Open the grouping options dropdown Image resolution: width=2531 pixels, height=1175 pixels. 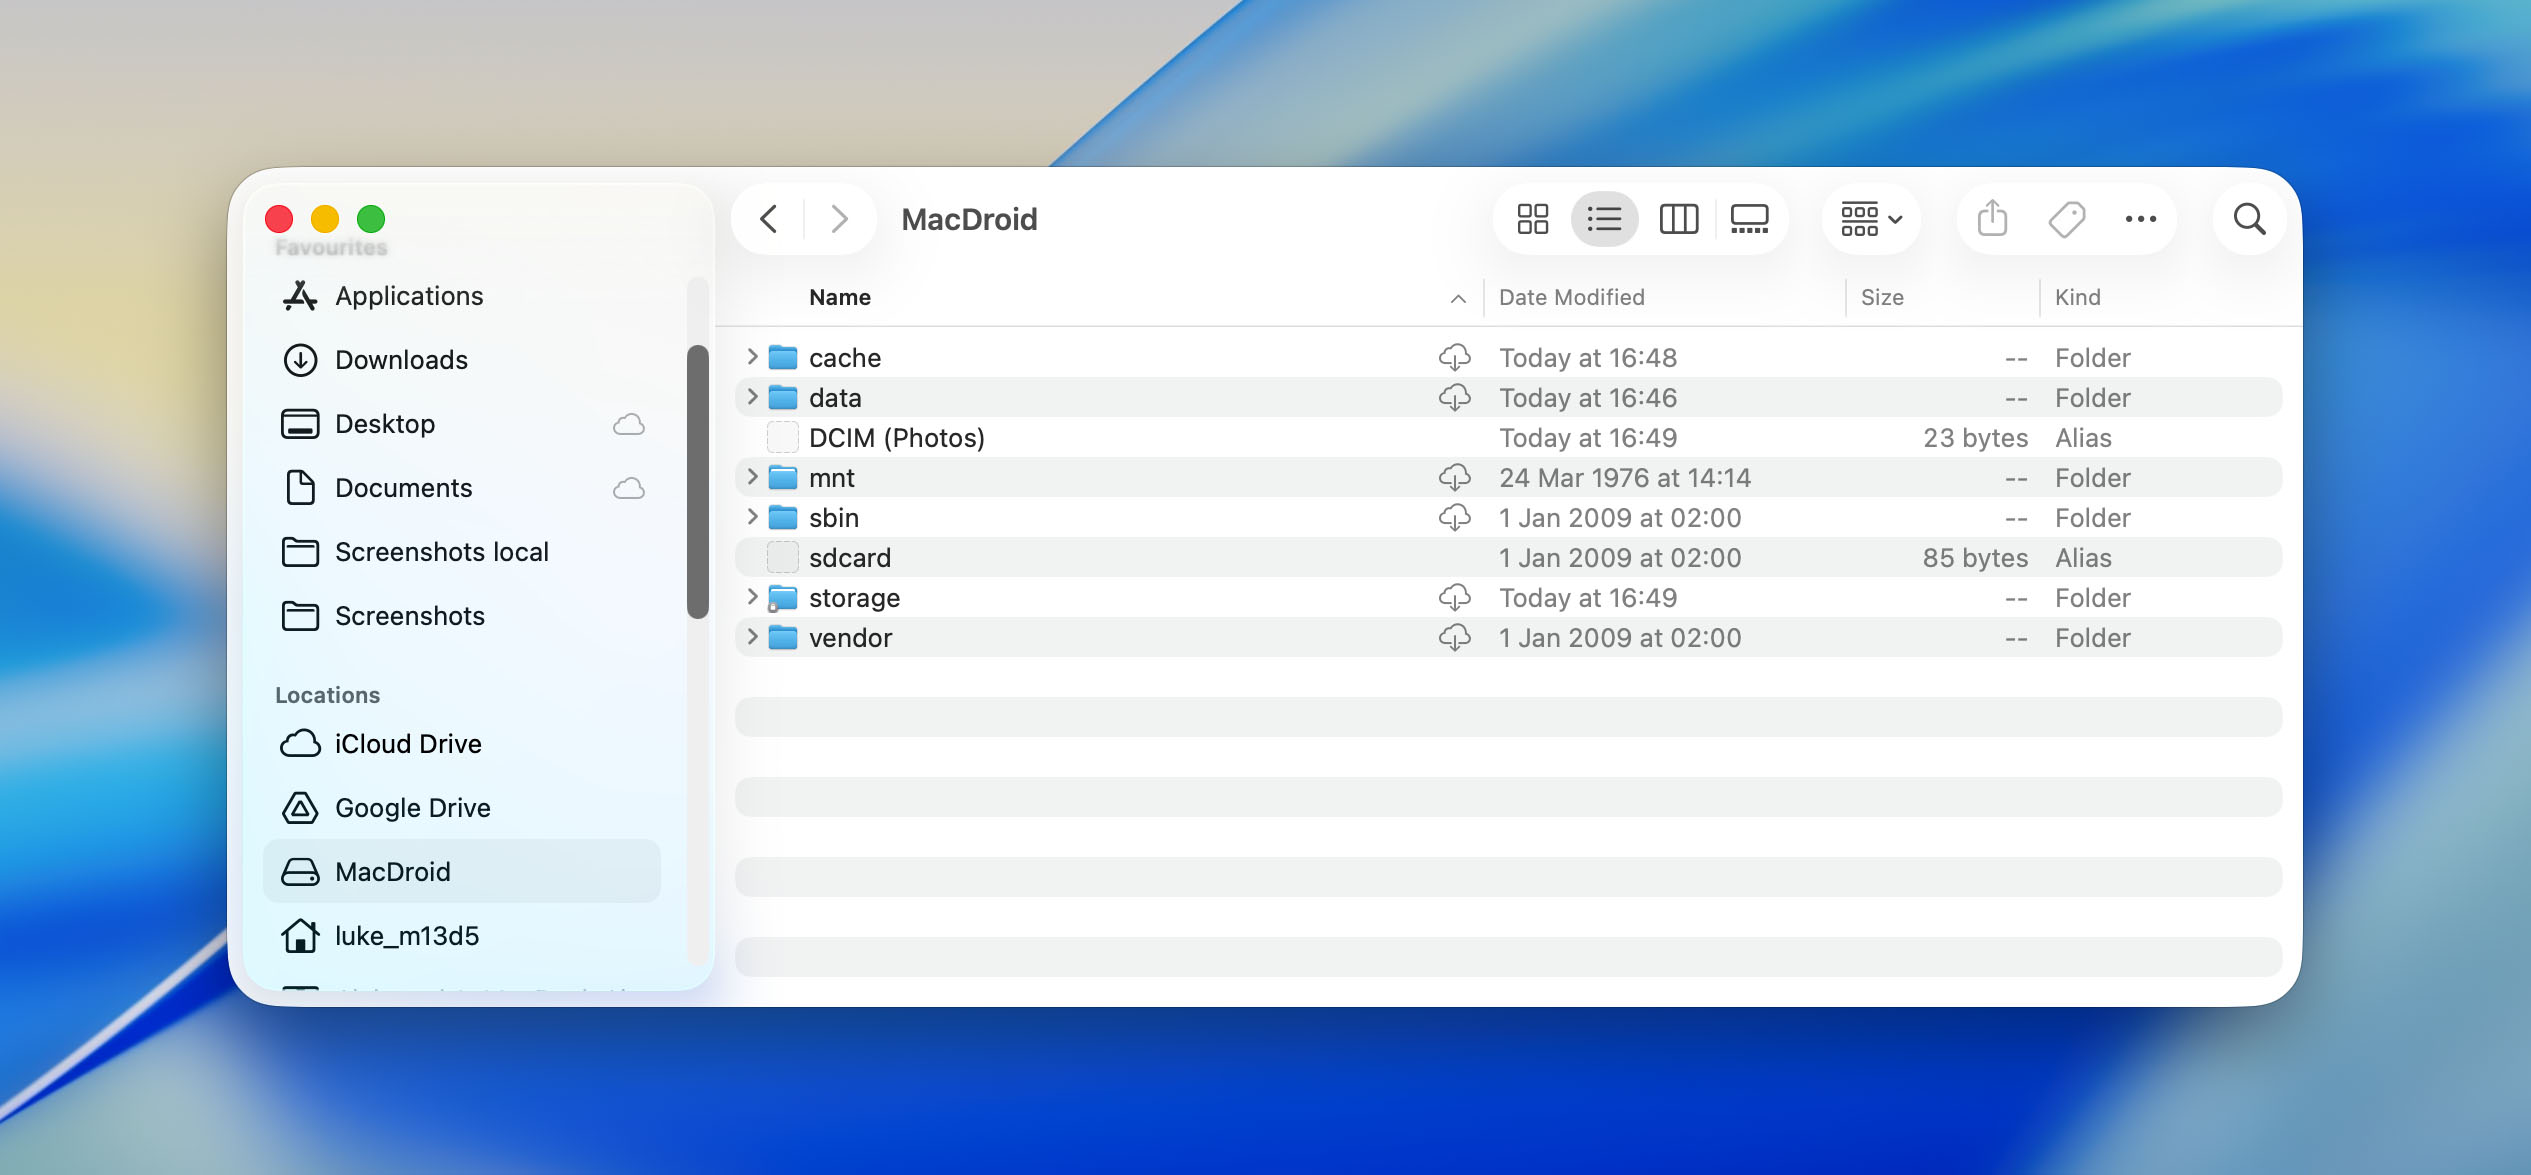tap(1869, 218)
